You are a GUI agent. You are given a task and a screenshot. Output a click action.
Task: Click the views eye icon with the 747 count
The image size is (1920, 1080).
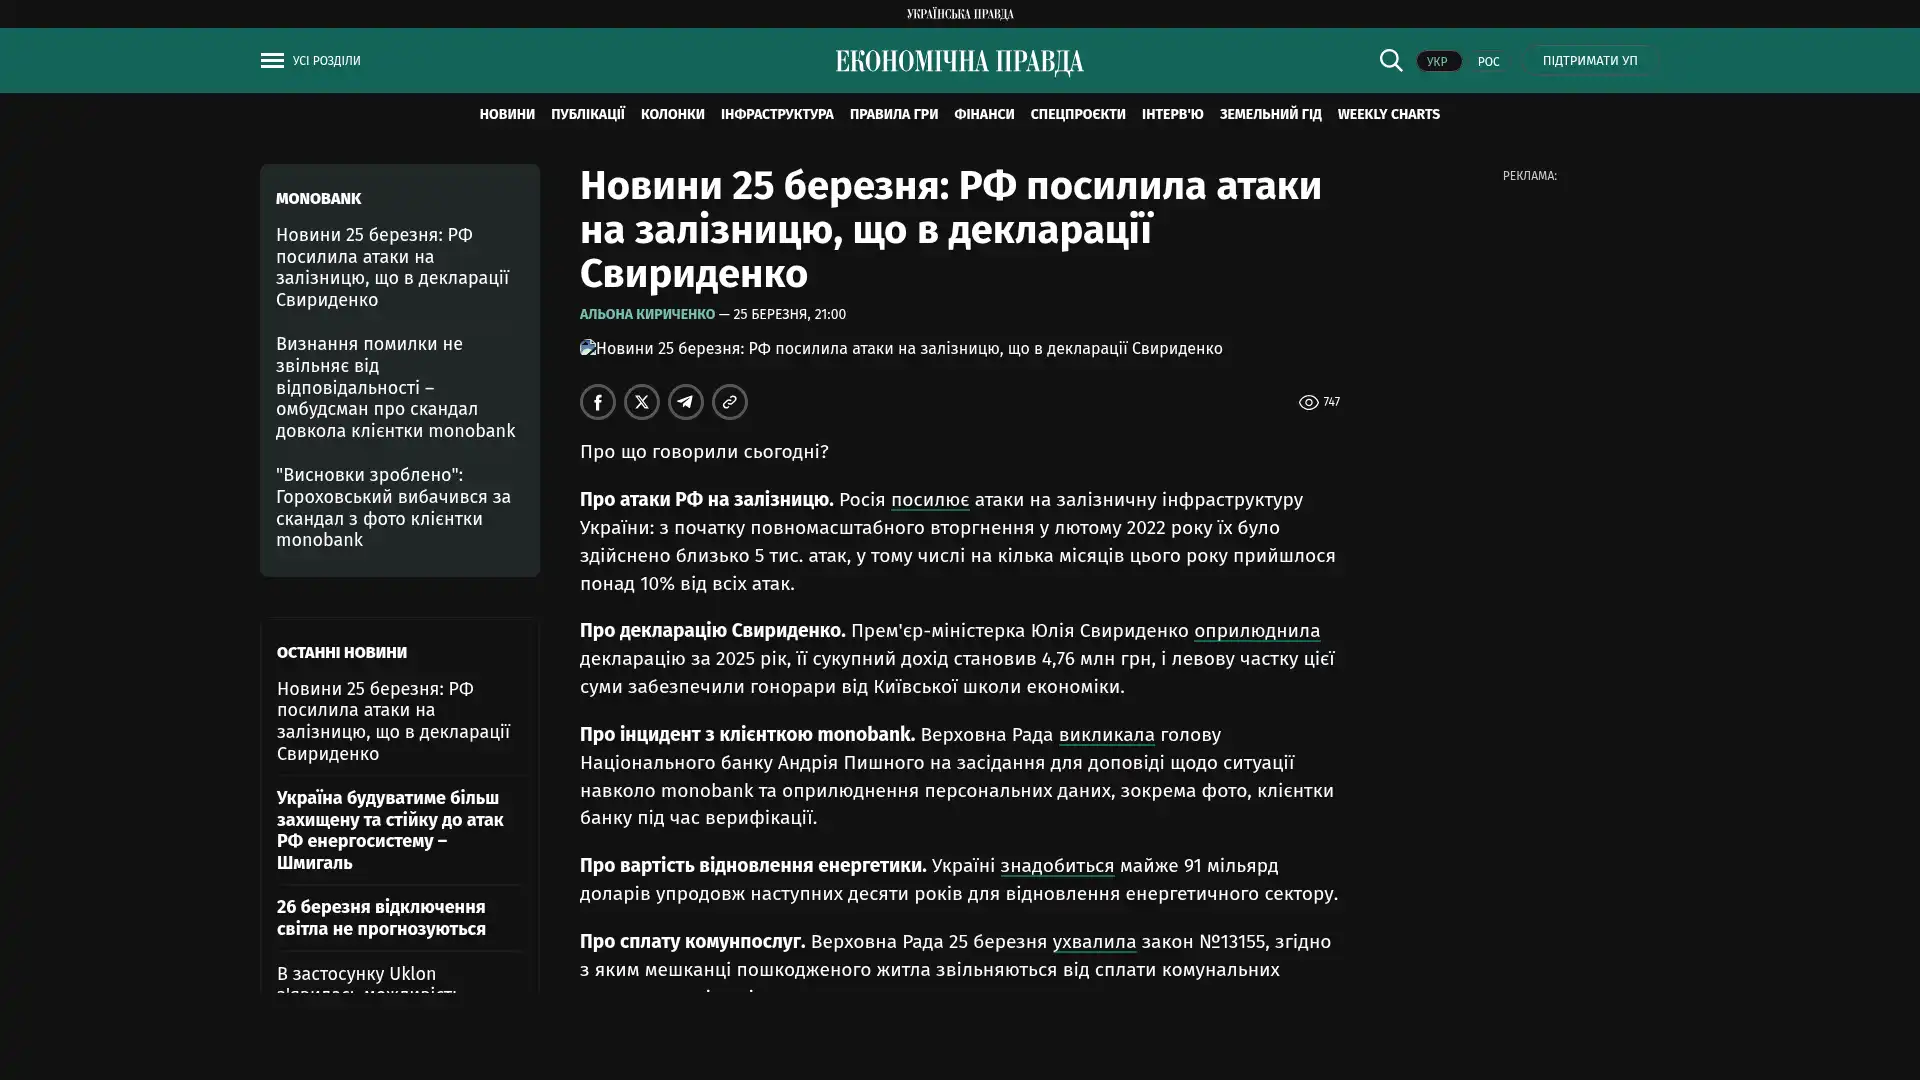click(x=1308, y=403)
